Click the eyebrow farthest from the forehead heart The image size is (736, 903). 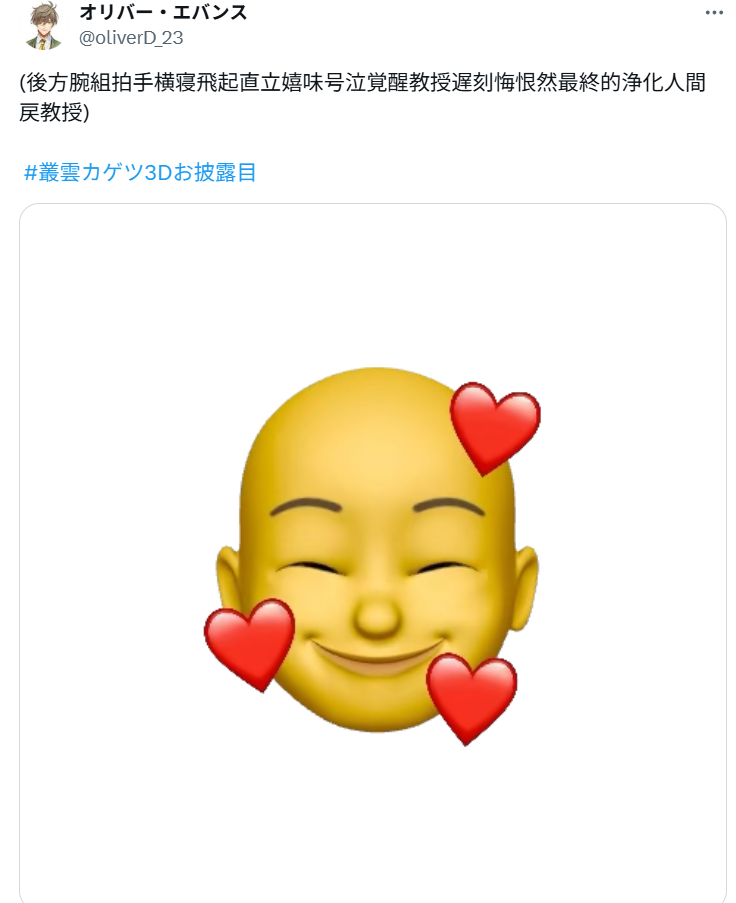305,507
